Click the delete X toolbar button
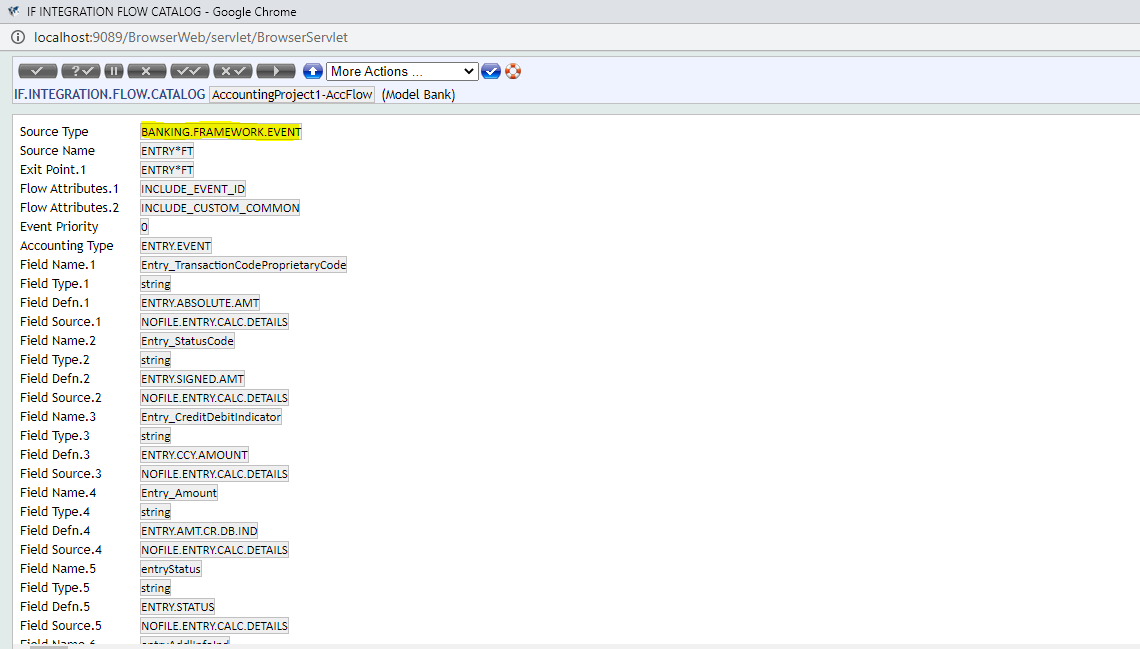Viewport: 1140px width, 649px height. pyautogui.click(x=147, y=71)
